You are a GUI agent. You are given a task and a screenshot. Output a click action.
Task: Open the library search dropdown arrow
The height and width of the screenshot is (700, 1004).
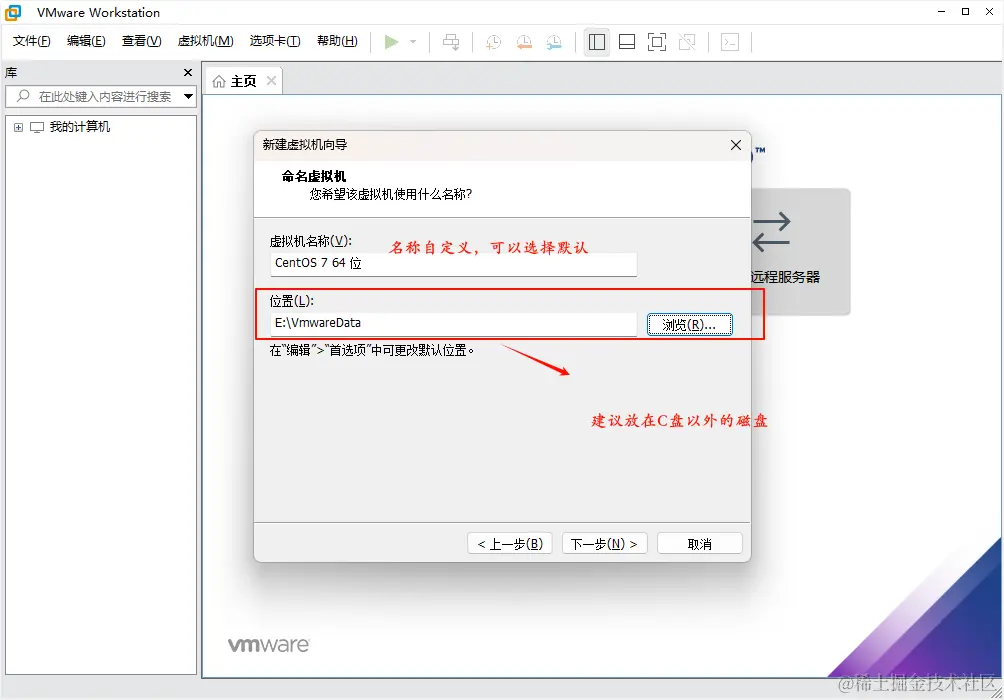pos(188,97)
